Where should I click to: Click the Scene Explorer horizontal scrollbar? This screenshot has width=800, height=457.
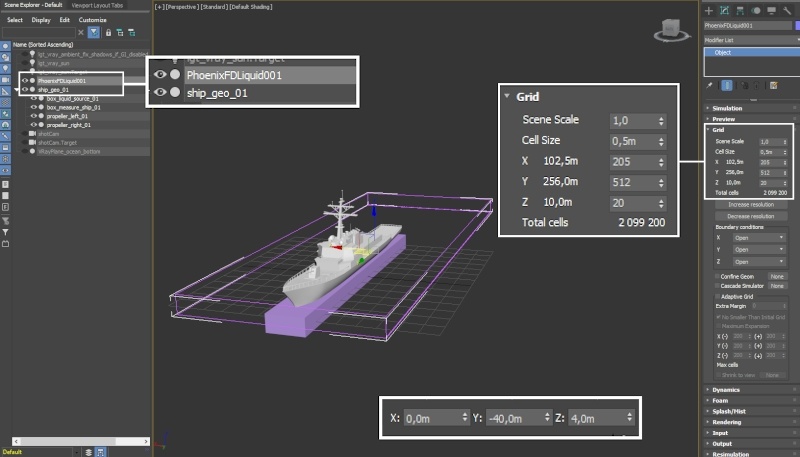[x=81, y=441]
